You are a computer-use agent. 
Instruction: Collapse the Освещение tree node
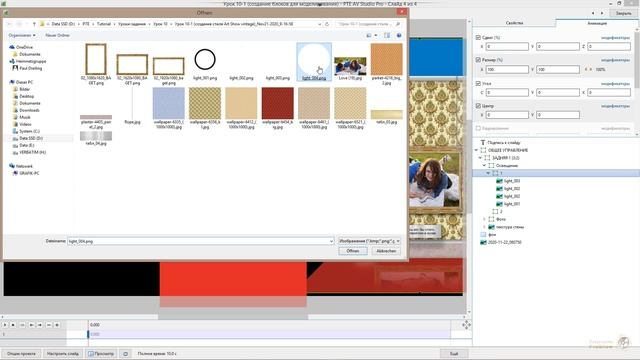click(x=484, y=166)
